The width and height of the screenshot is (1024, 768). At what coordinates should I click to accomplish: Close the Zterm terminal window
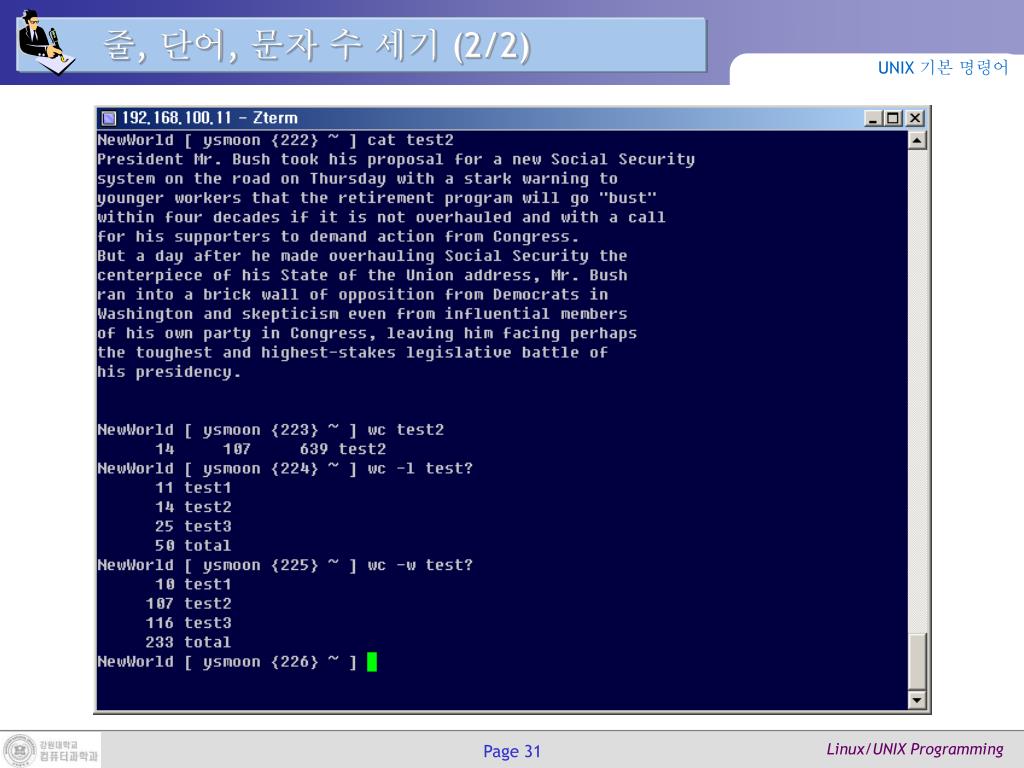click(x=915, y=118)
